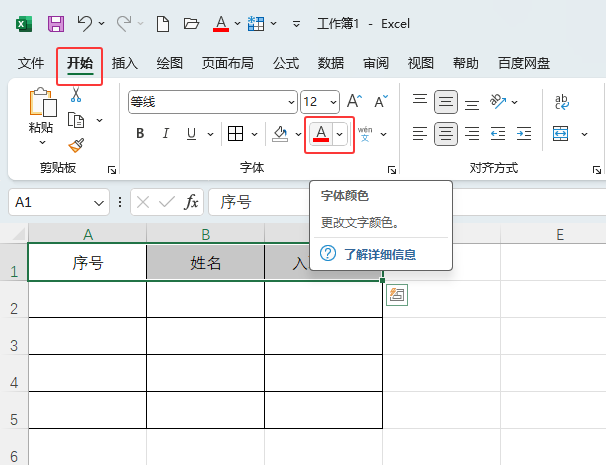
Task: Toggle bold formatting
Action: pos(140,134)
